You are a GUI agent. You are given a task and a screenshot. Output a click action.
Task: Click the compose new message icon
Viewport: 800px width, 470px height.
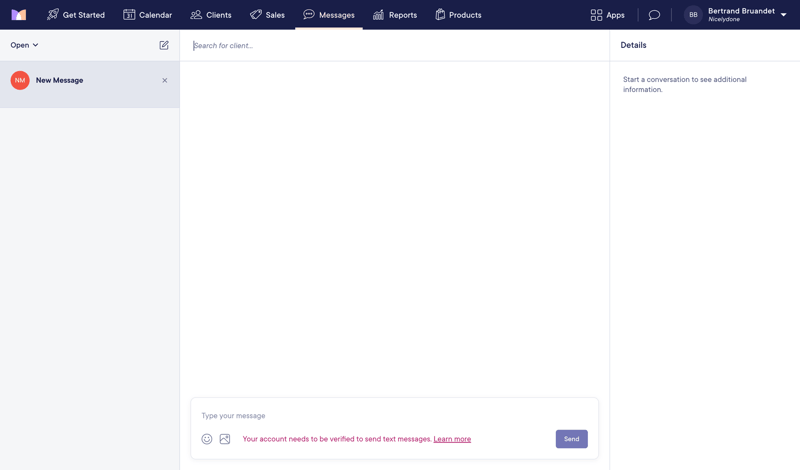pos(164,45)
